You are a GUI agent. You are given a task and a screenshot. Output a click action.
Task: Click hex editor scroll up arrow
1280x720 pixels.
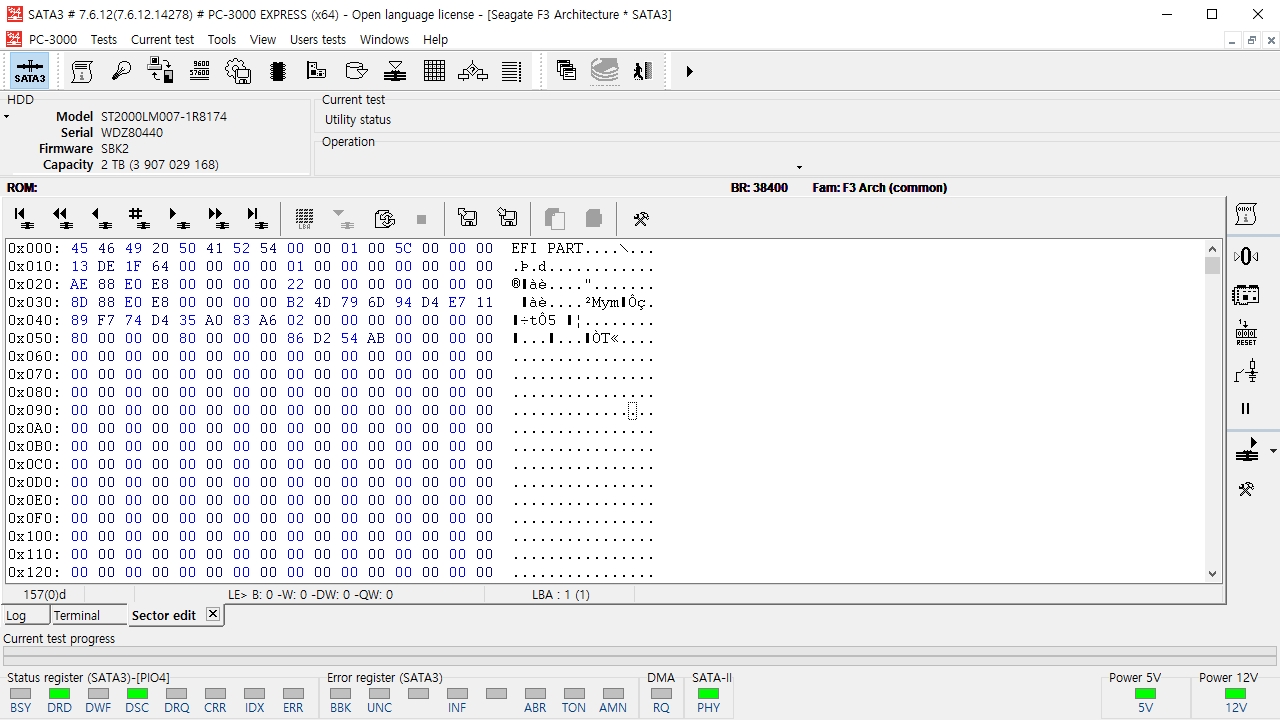tap(1213, 249)
